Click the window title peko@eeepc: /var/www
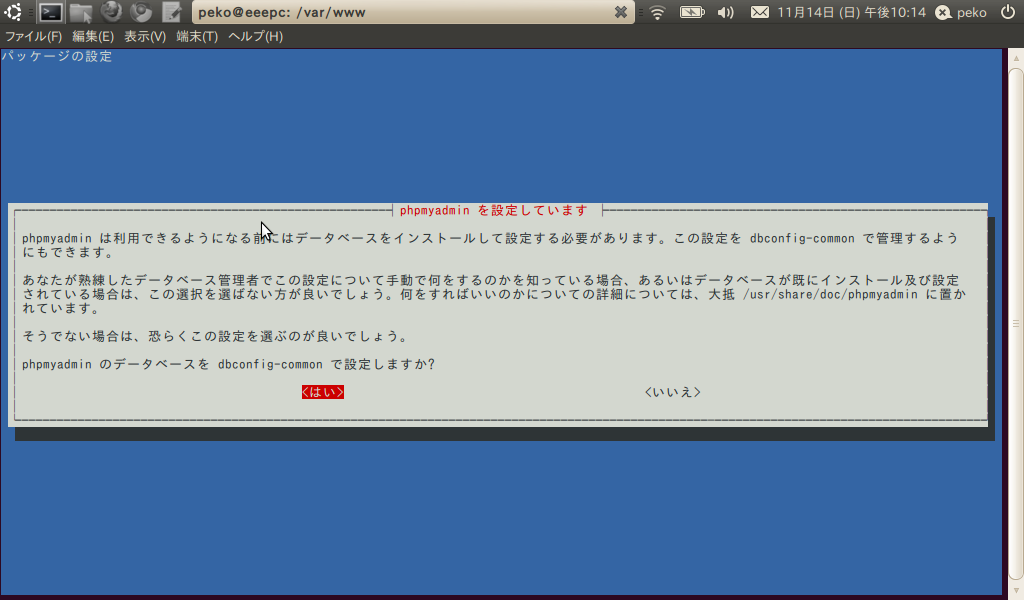The height and width of the screenshot is (600, 1024). [x=282, y=12]
